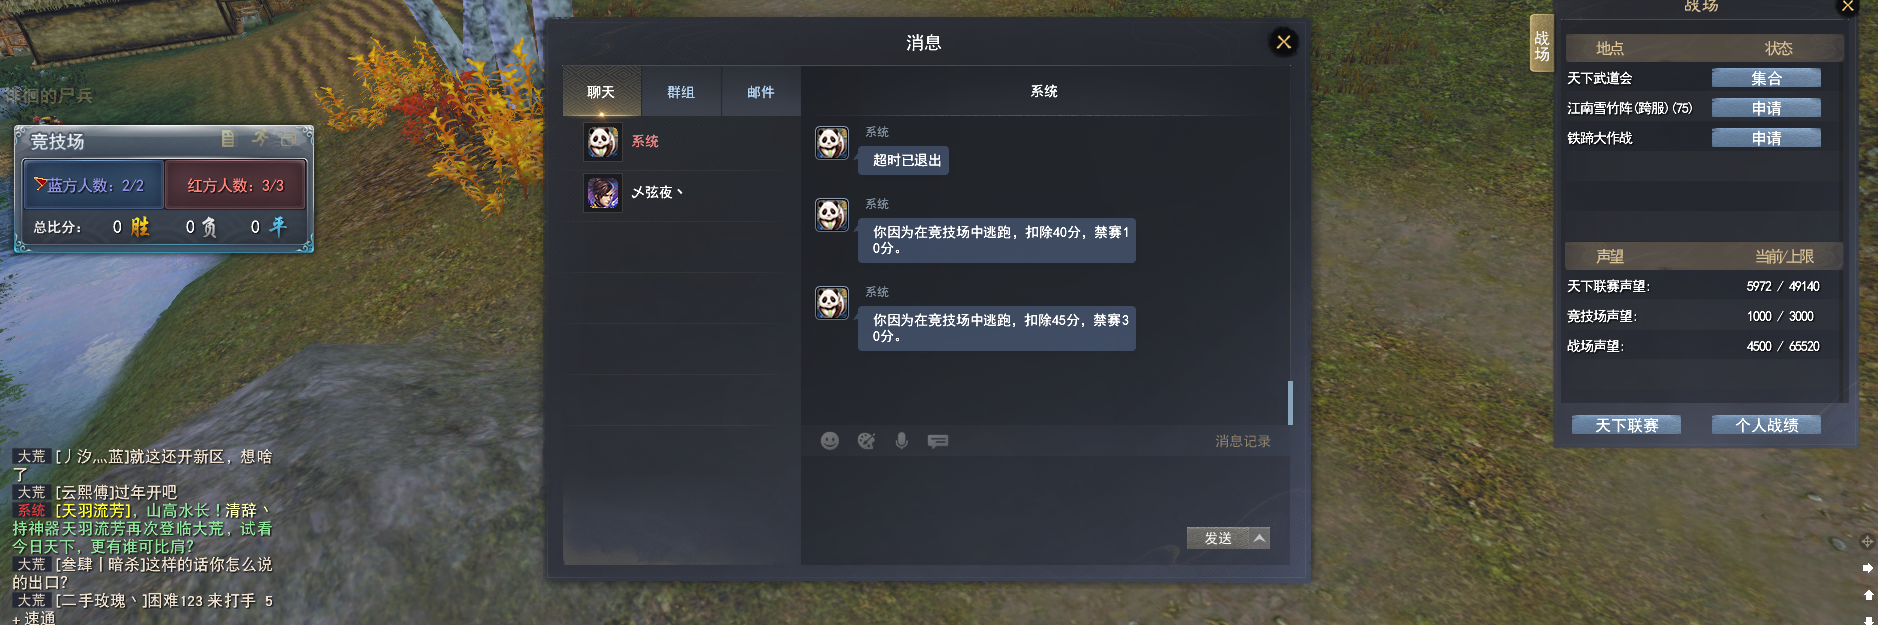Open the メ弦夜丶 chat conversation
This screenshot has width=1878, height=625.
coord(681,192)
